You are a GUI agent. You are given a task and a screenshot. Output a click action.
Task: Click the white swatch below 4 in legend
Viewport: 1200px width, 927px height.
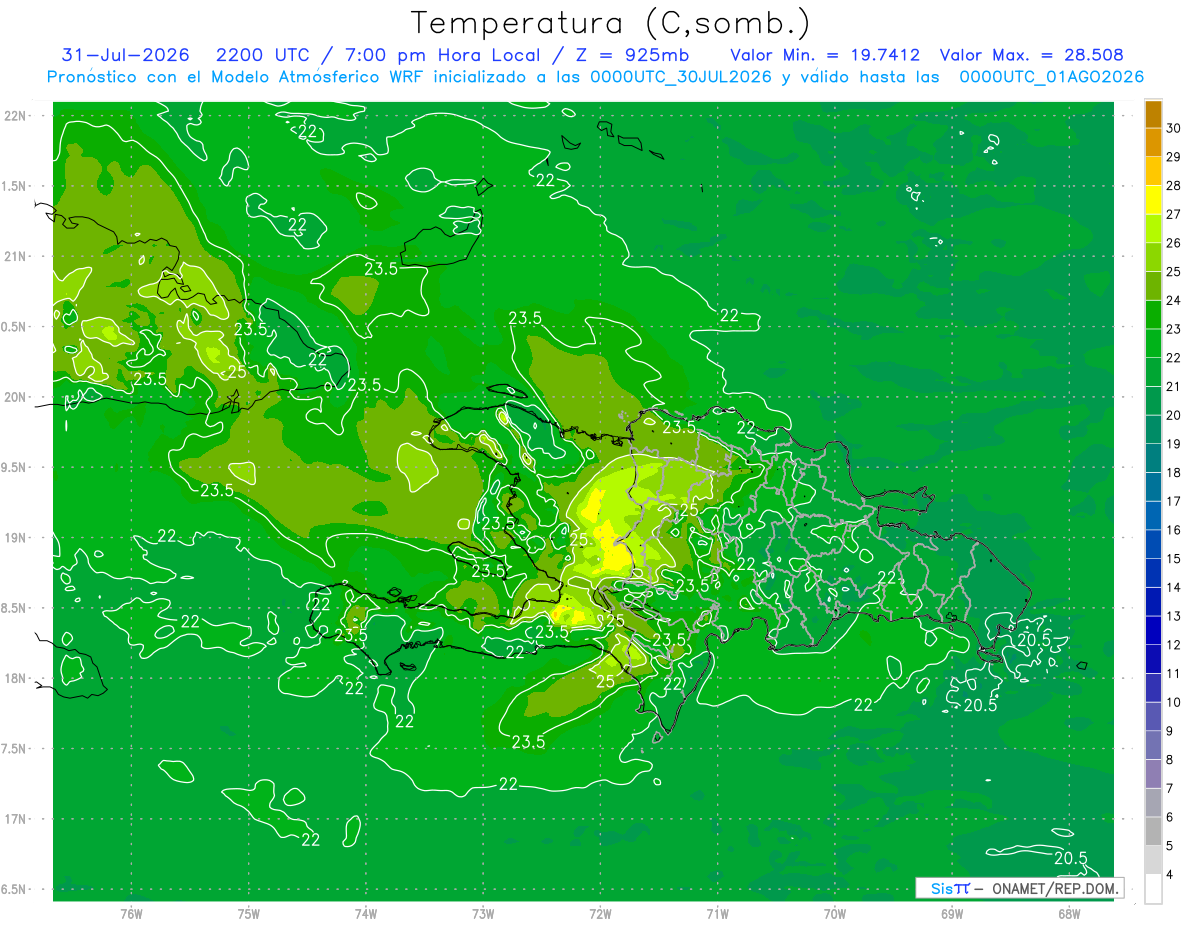pos(1153,889)
